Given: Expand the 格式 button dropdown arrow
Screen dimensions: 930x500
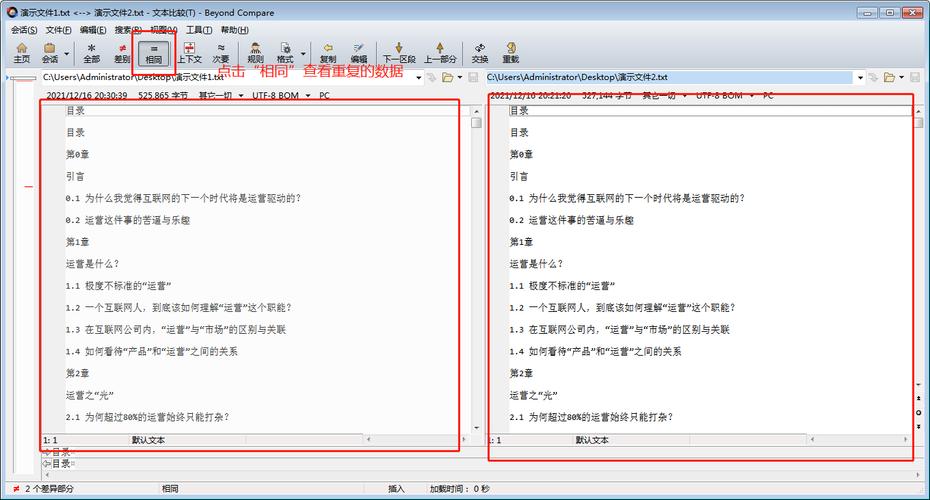Looking at the screenshot, I should (x=303, y=53).
